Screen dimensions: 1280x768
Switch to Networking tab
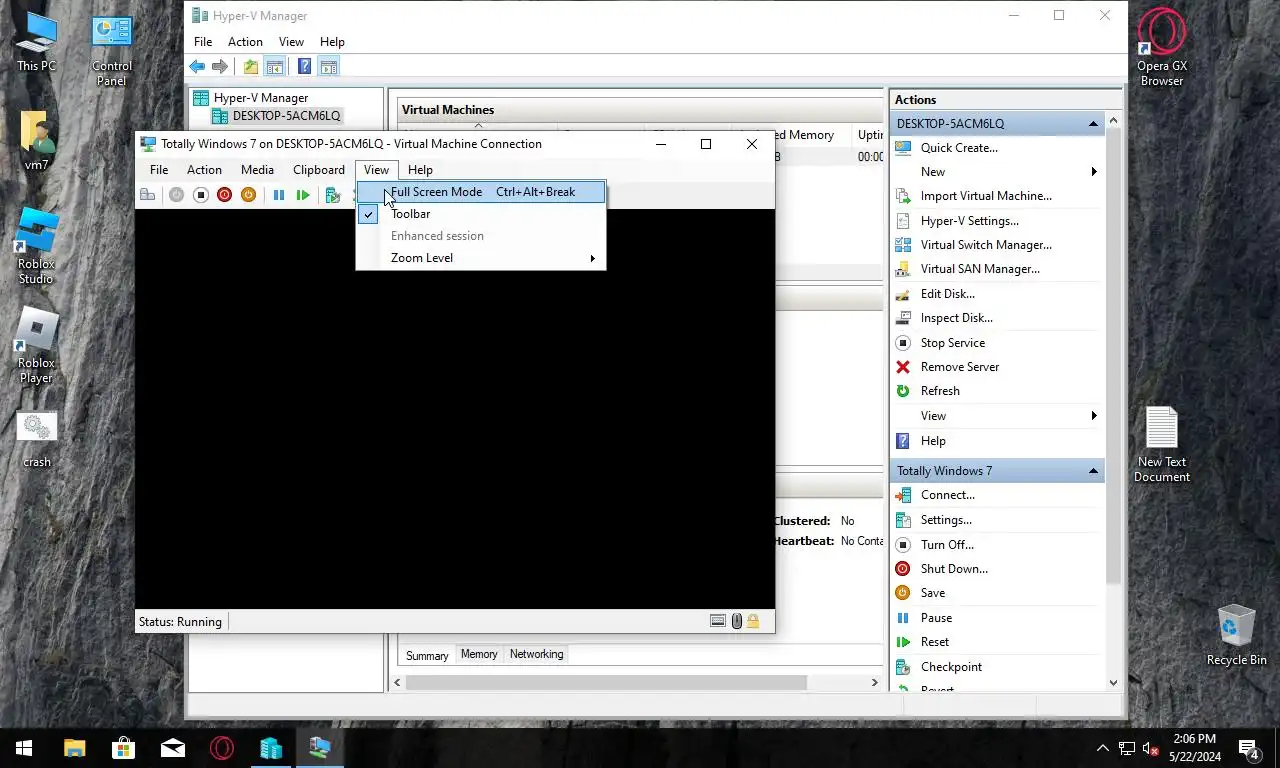pos(537,654)
